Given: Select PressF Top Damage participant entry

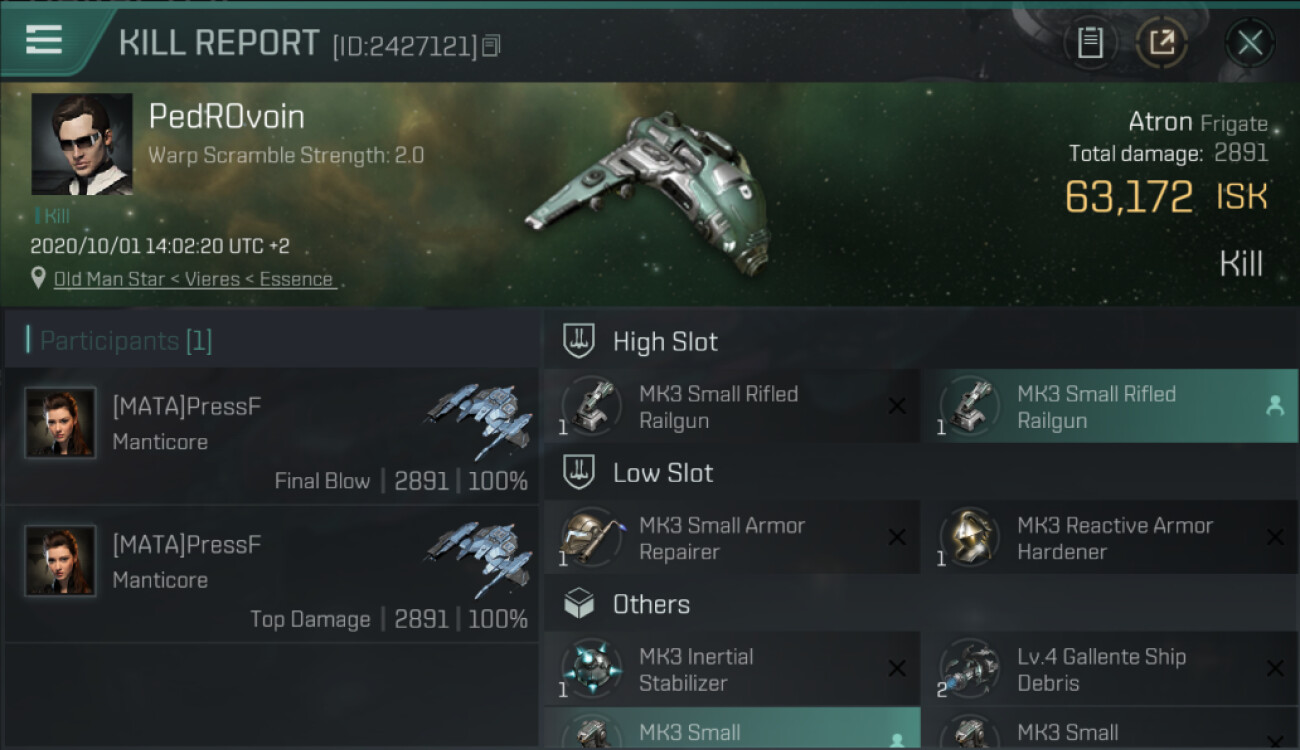Looking at the screenshot, I should [x=272, y=574].
